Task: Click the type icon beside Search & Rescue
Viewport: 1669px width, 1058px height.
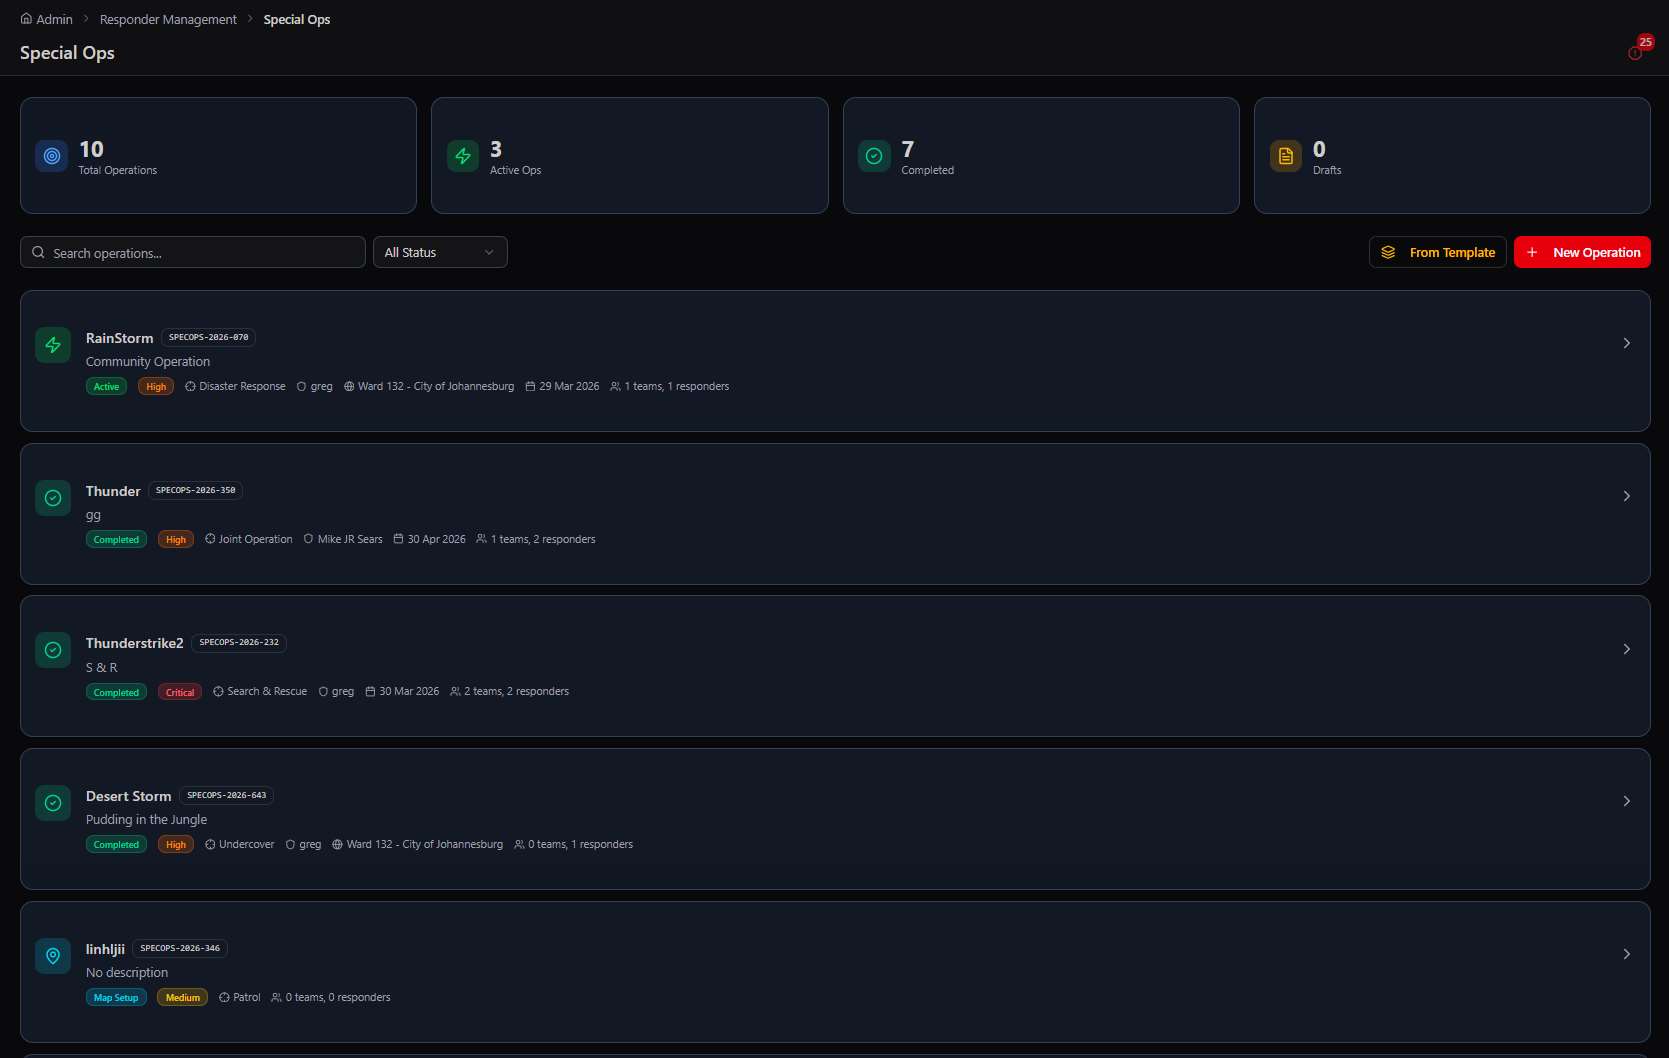Action: tap(218, 692)
